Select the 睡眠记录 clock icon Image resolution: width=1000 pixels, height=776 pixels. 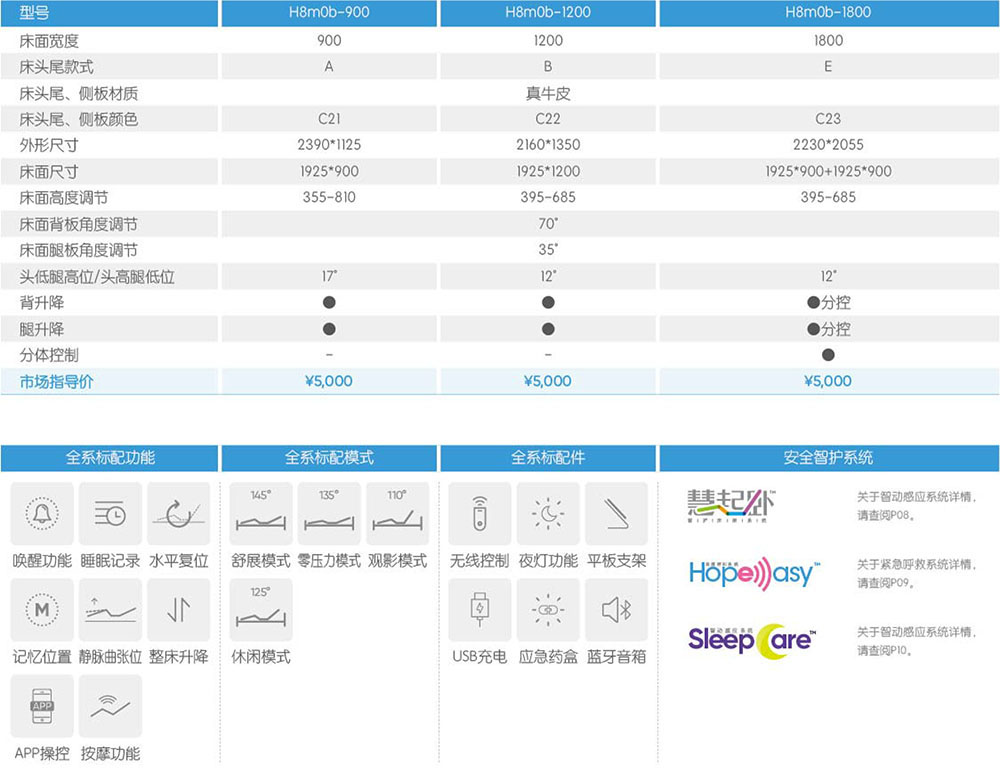pyautogui.click(x=110, y=513)
